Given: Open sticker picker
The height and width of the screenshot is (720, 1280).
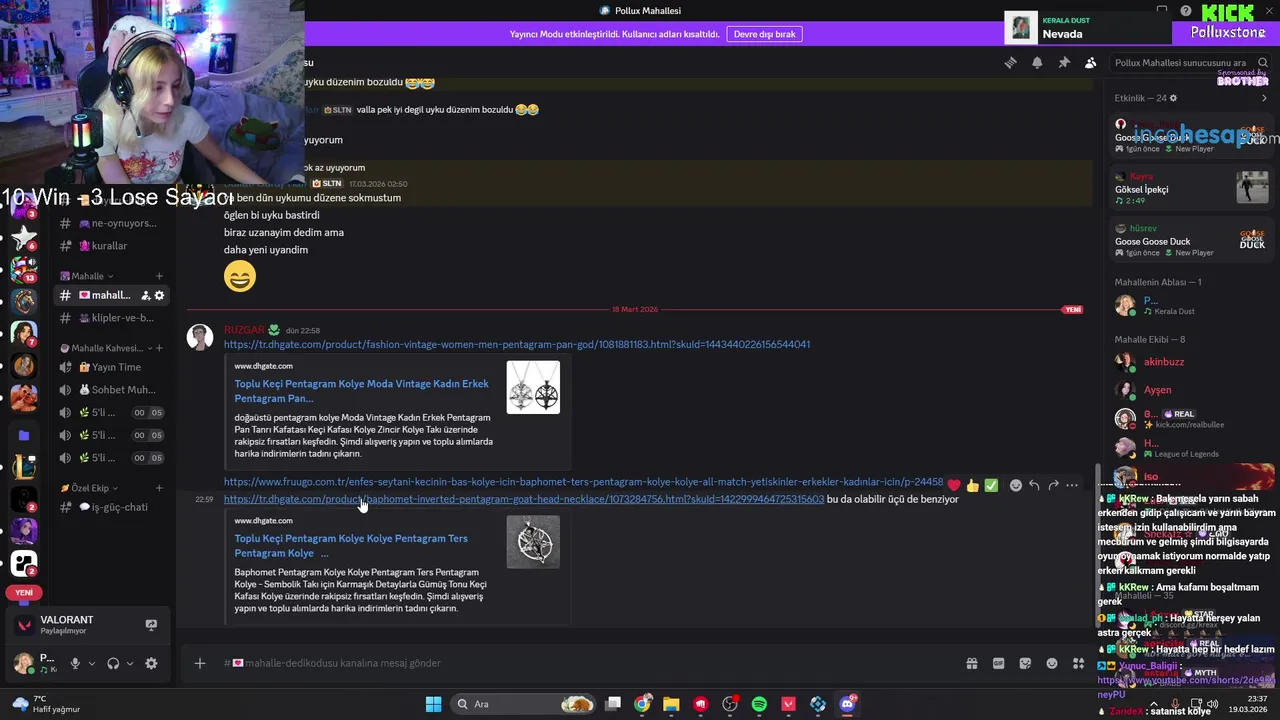Looking at the screenshot, I should [1025, 663].
